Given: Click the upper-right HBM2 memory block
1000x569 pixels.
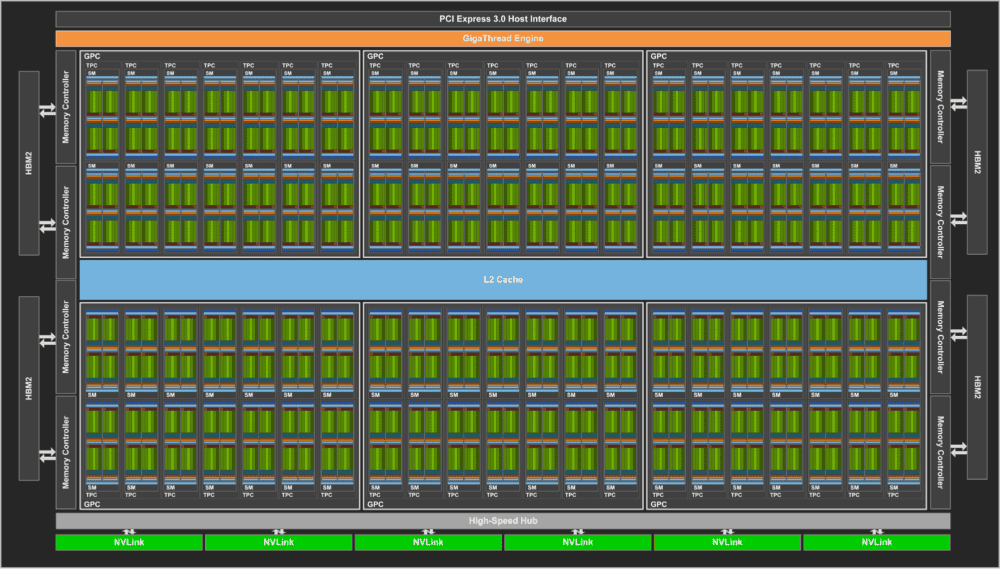Looking at the screenshot, I should click(x=977, y=162).
